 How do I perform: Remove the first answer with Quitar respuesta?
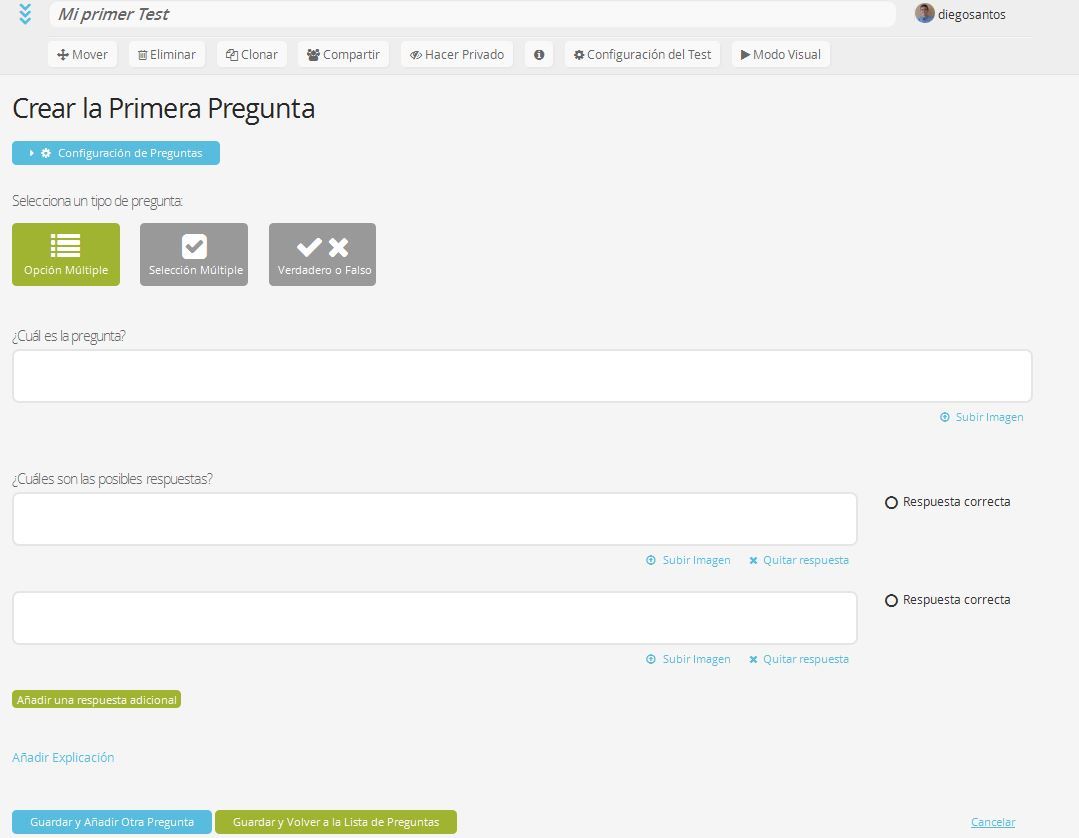(799, 560)
